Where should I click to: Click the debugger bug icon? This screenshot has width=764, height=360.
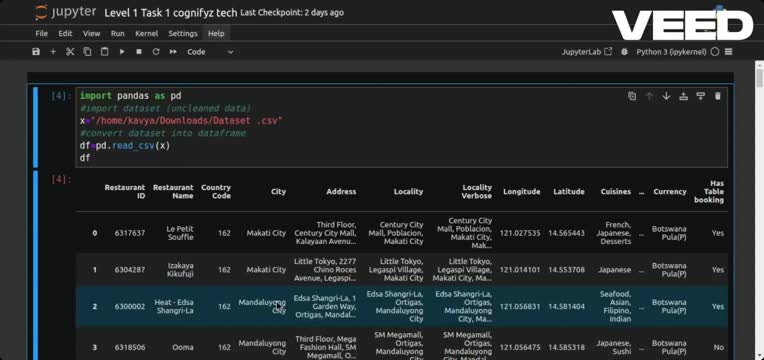tap(625, 52)
